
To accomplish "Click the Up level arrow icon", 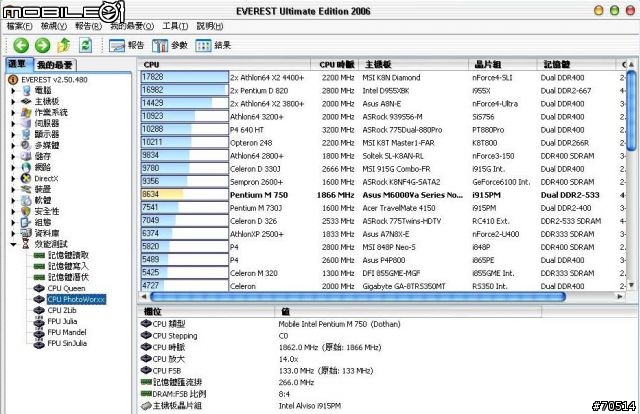I will pos(64,45).
